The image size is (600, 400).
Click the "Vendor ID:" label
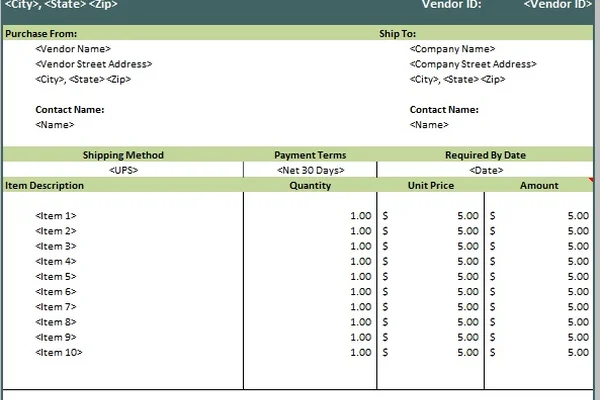pyautogui.click(x=452, y=5)
